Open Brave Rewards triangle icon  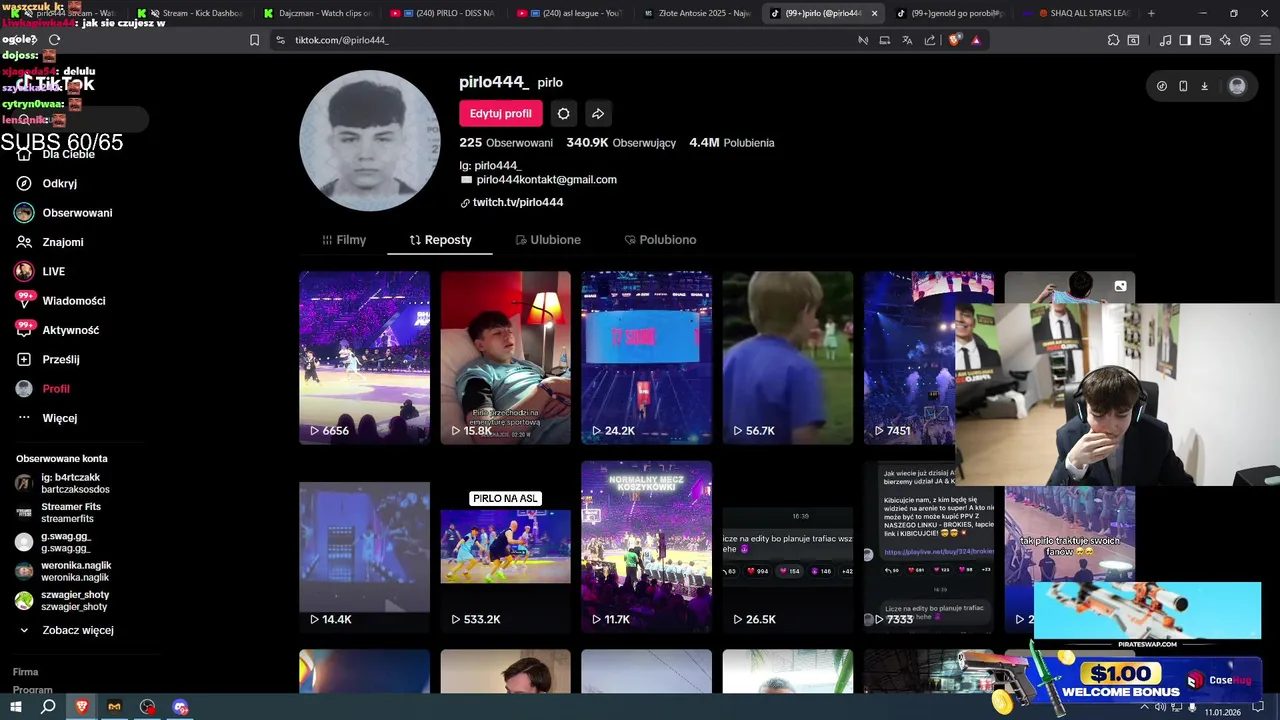click(x=976, y=40)
